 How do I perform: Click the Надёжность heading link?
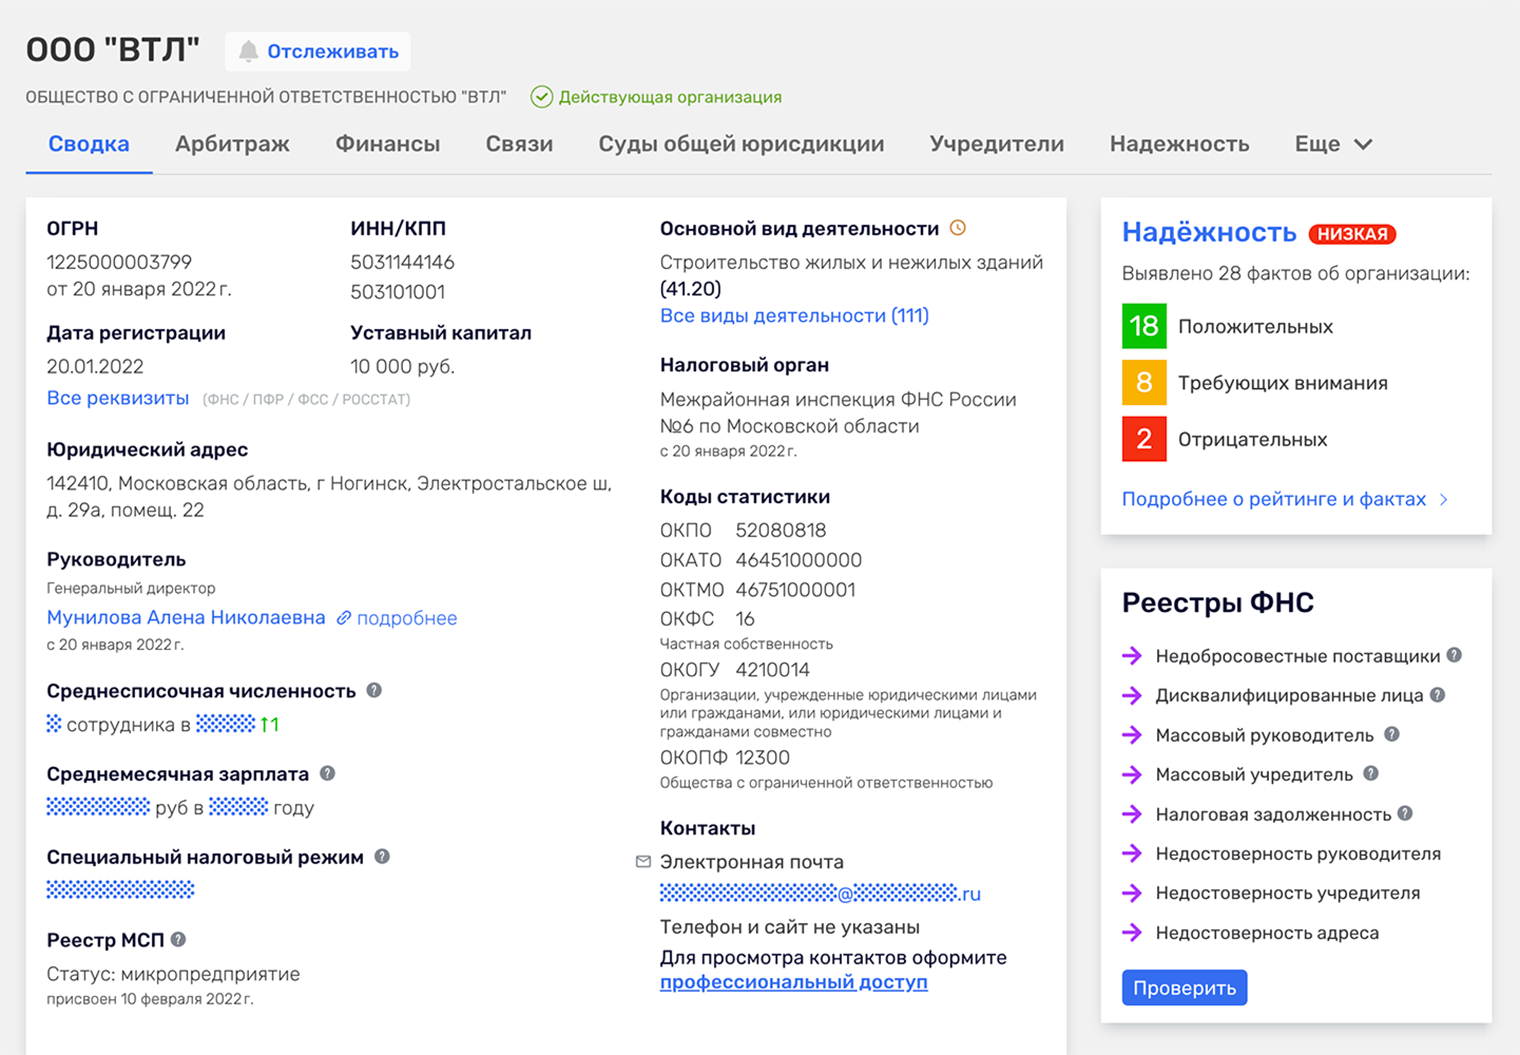coord(1209,232)
